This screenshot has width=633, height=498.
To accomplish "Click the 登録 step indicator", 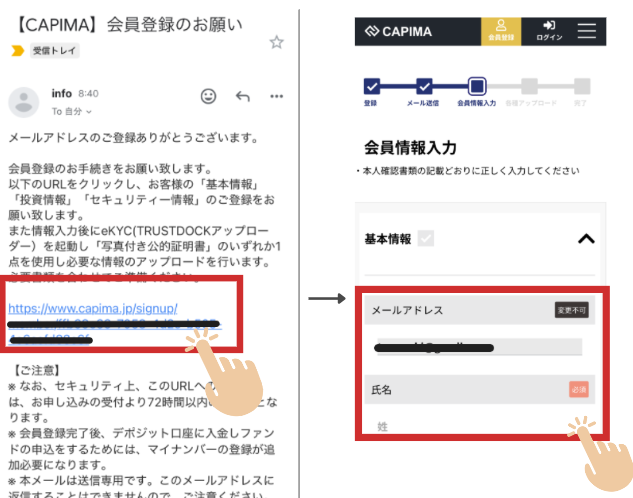I will (371, 86).
